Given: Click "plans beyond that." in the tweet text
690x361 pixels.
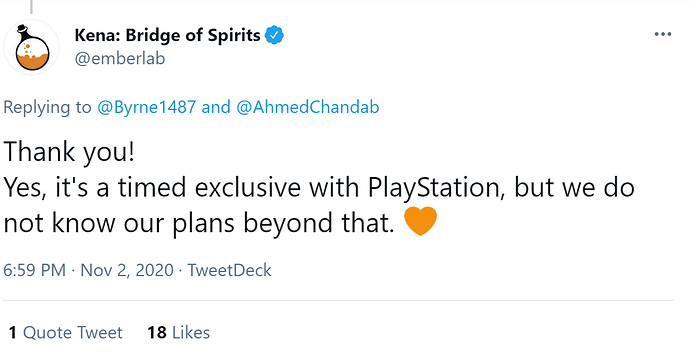Looking at the screenshot, I should tap(283, 223).
